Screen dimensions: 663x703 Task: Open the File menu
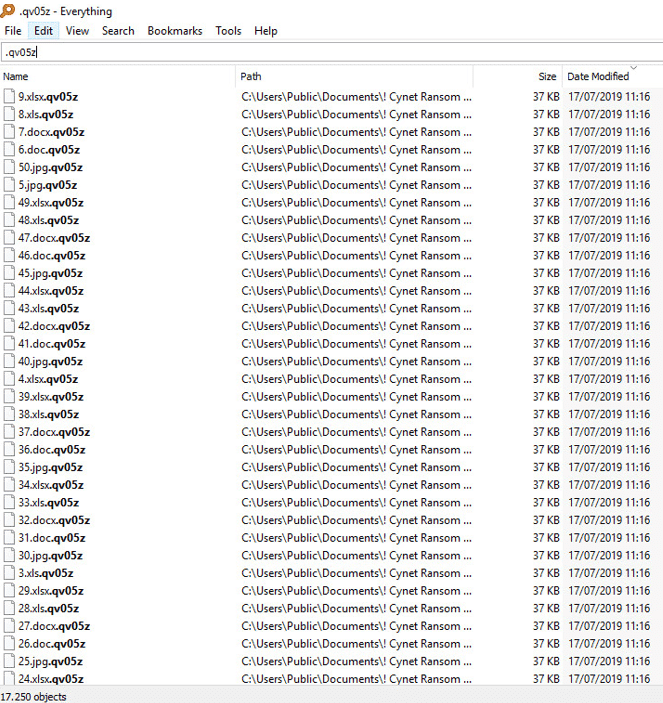[13, 31]
